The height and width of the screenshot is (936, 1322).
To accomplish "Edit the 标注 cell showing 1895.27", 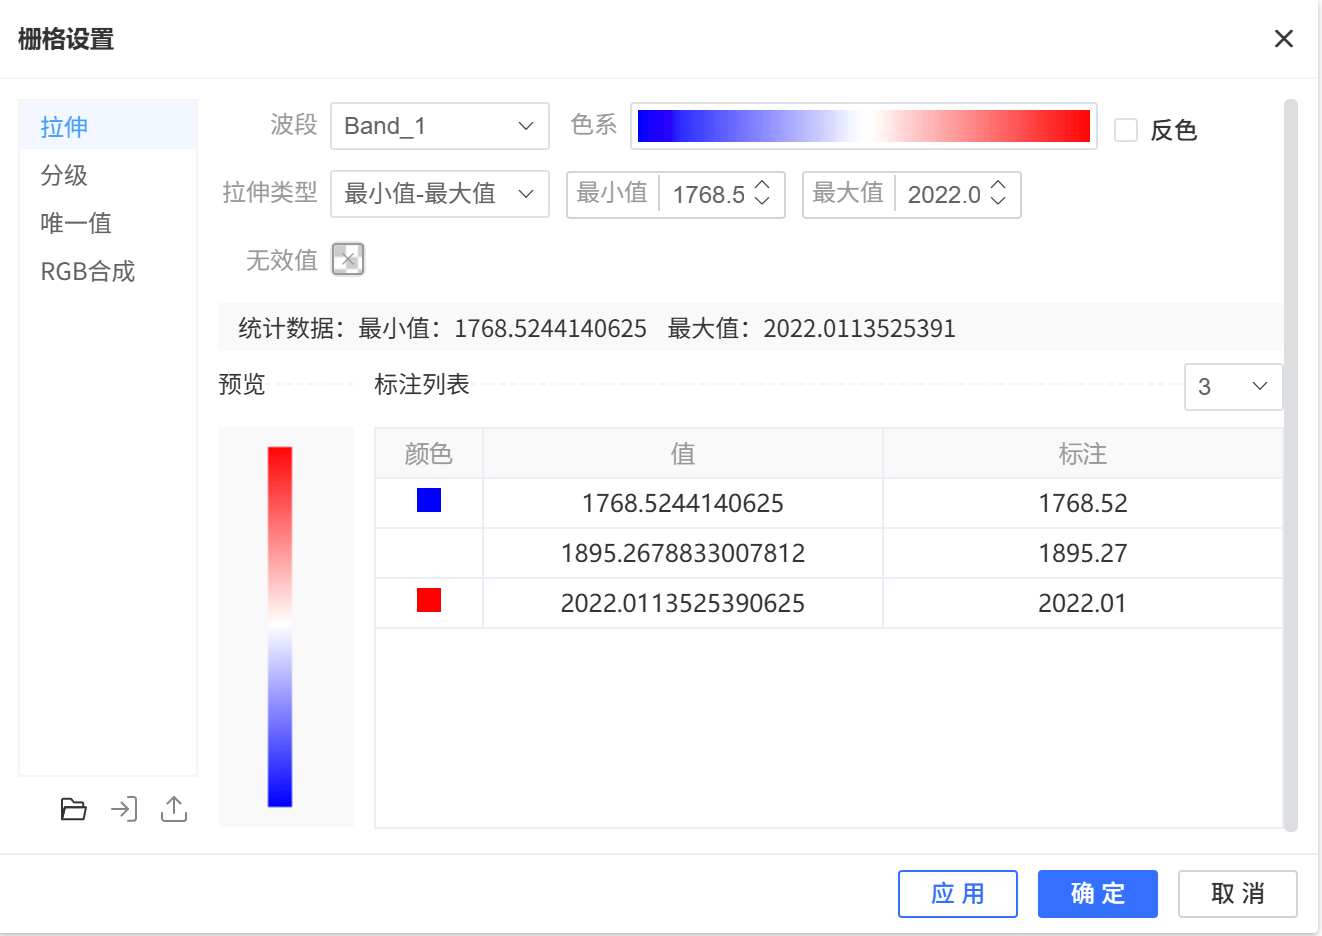I will [1082, 552].
